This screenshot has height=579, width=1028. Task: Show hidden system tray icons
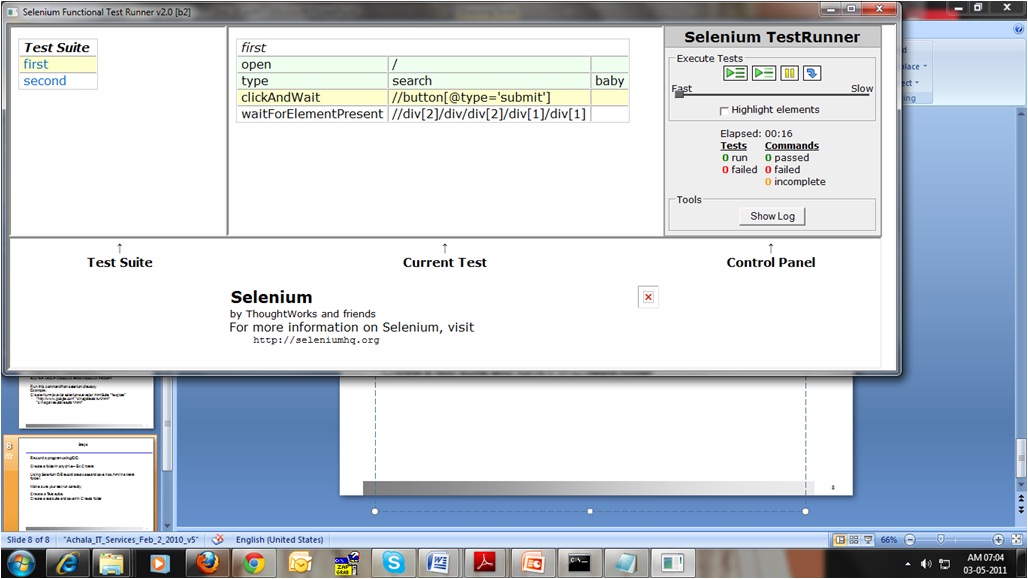coord(907,564)
